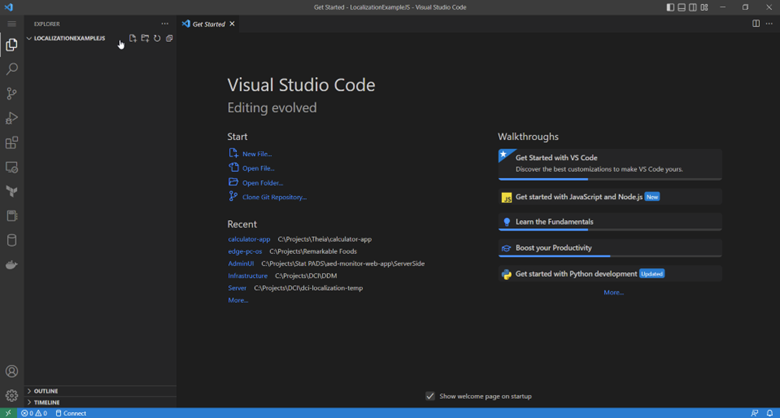Show errors and warnings count in status bar
The image size is (780, 418).
tap(34, 413)
